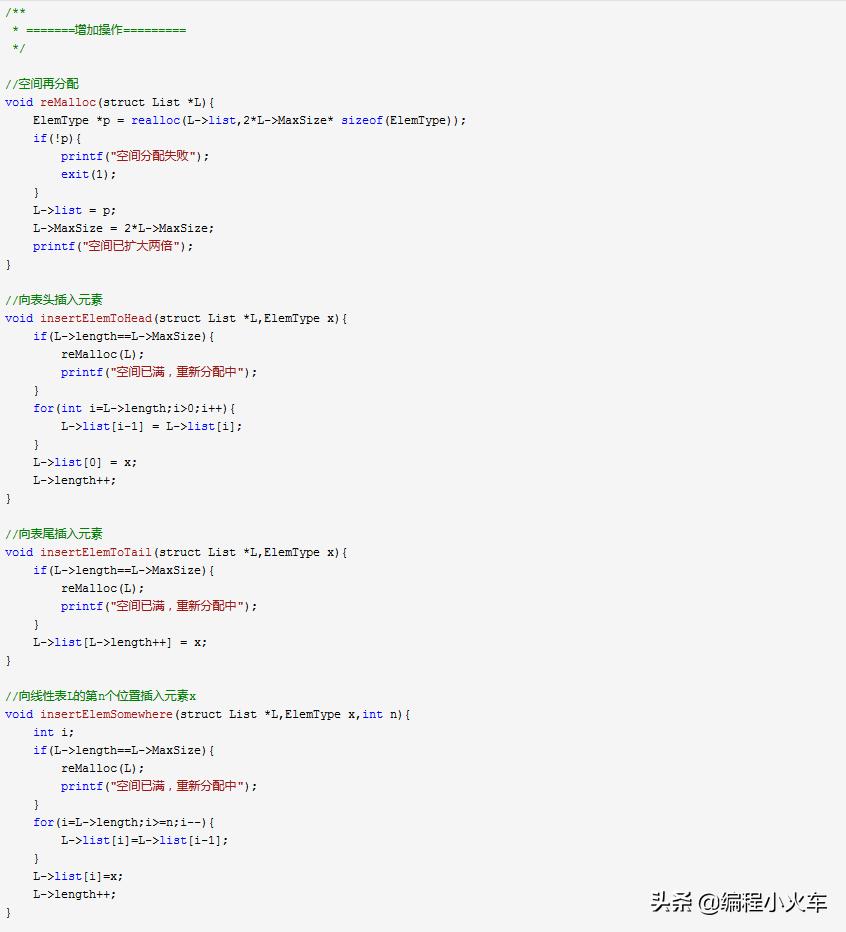Click 'if(L->length==L->MaxSize){' inside insertElemToTail

pos(124,570)
